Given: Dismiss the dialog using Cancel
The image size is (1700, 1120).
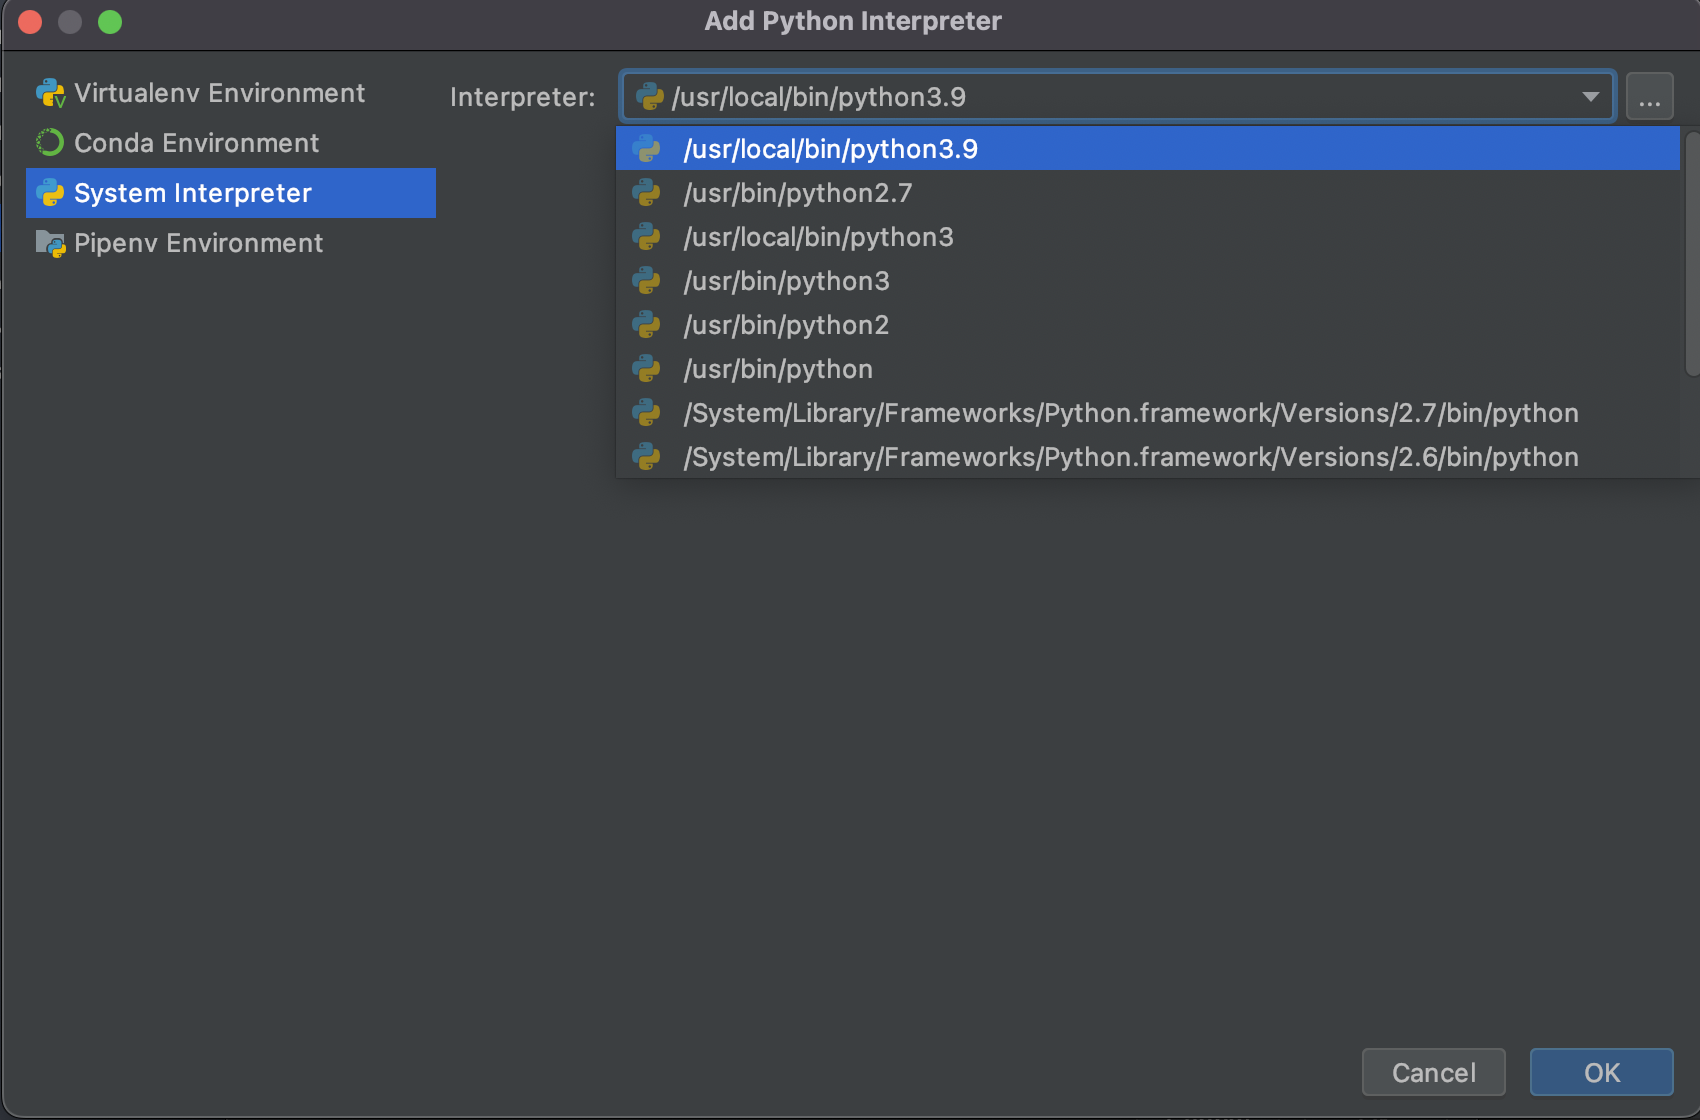Looking at the screenshot, I should (1433, 1071).
